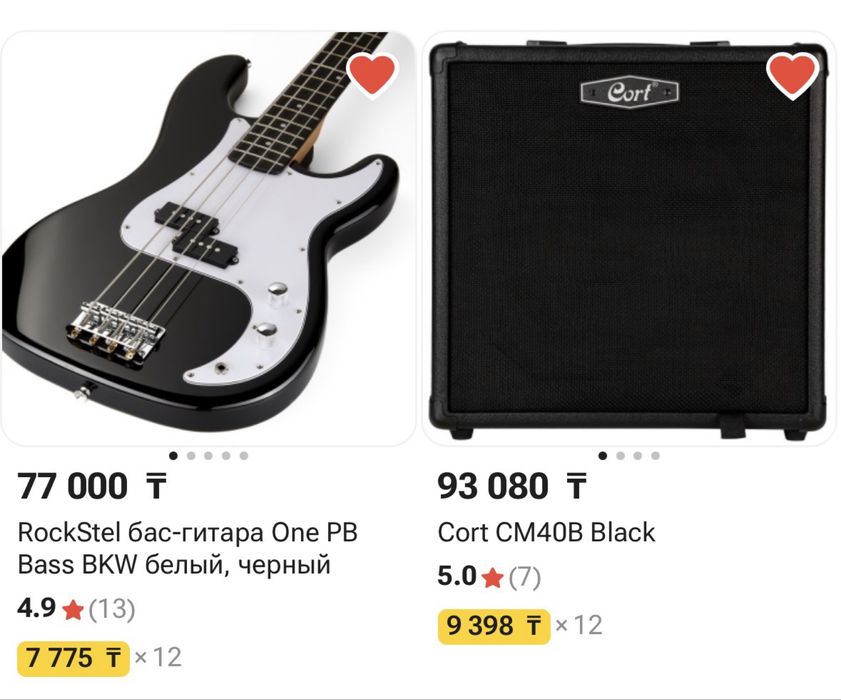Remove the Cort CM40B amp from favorites
841x700 pixels.
(792, 75)
